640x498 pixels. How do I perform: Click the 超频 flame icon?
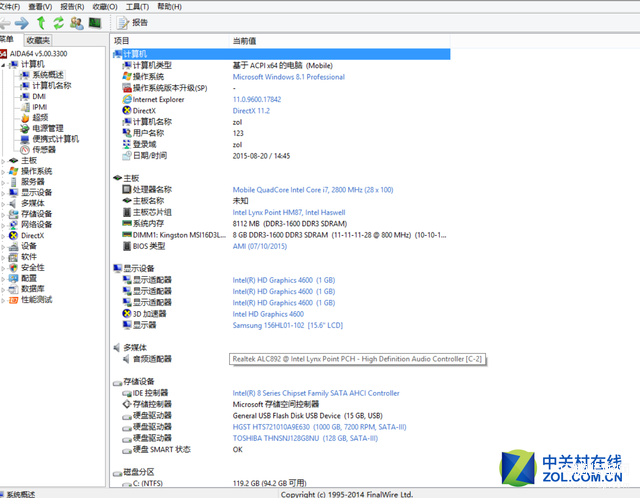click(25, 118)
